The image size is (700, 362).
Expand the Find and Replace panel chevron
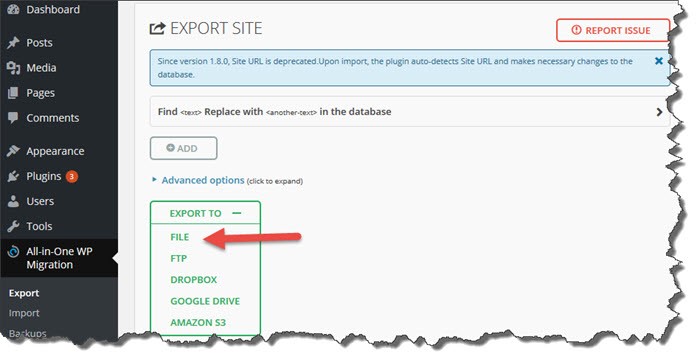(x=659, y=112)
